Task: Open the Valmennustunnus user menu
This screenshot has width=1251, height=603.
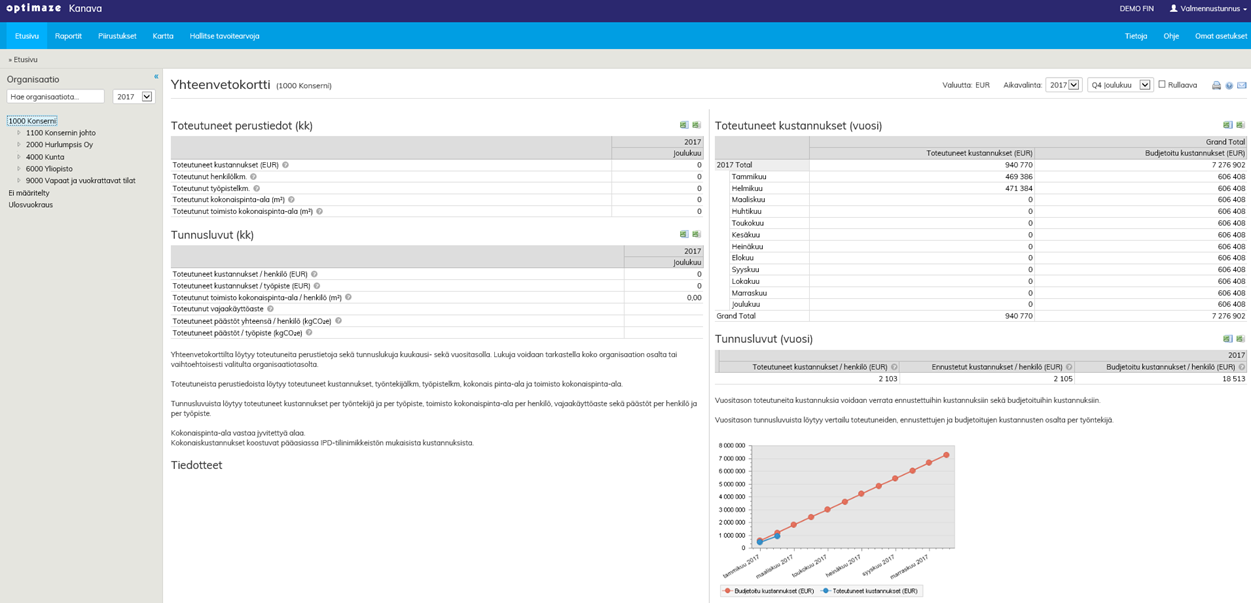Action: pyautogui.click(x=1208, y=8)
